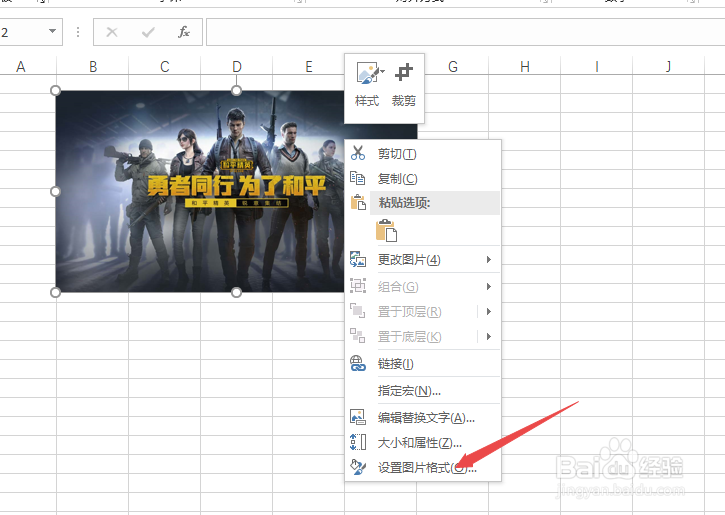Click the link globe icon
725x515 pixels.
358,363
